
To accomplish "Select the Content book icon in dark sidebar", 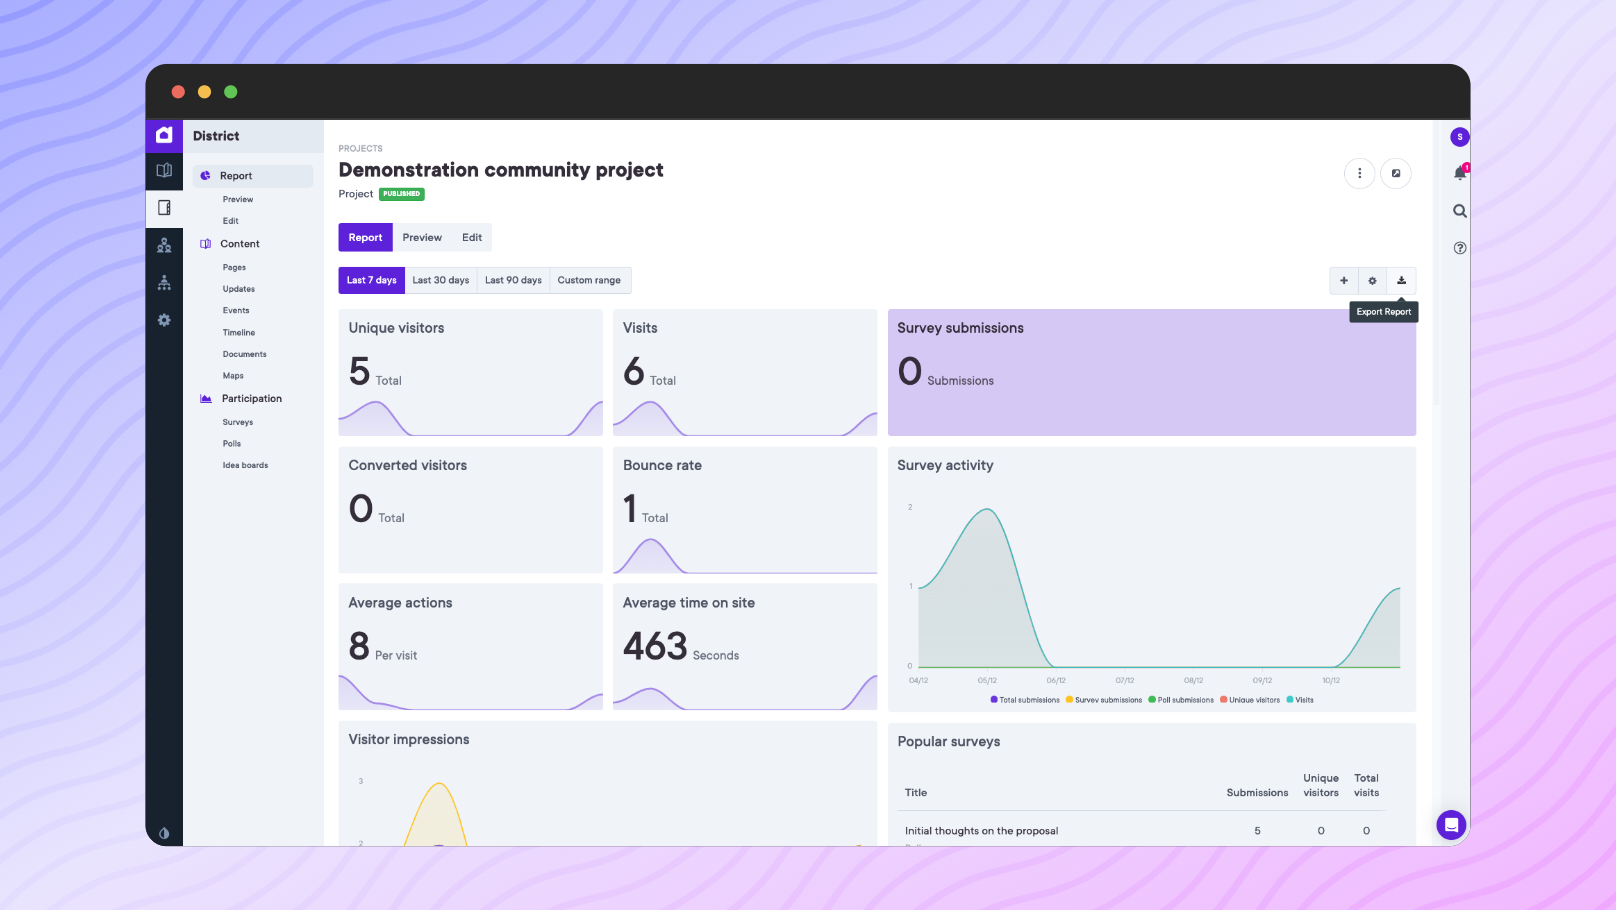I will click(164, 170).
